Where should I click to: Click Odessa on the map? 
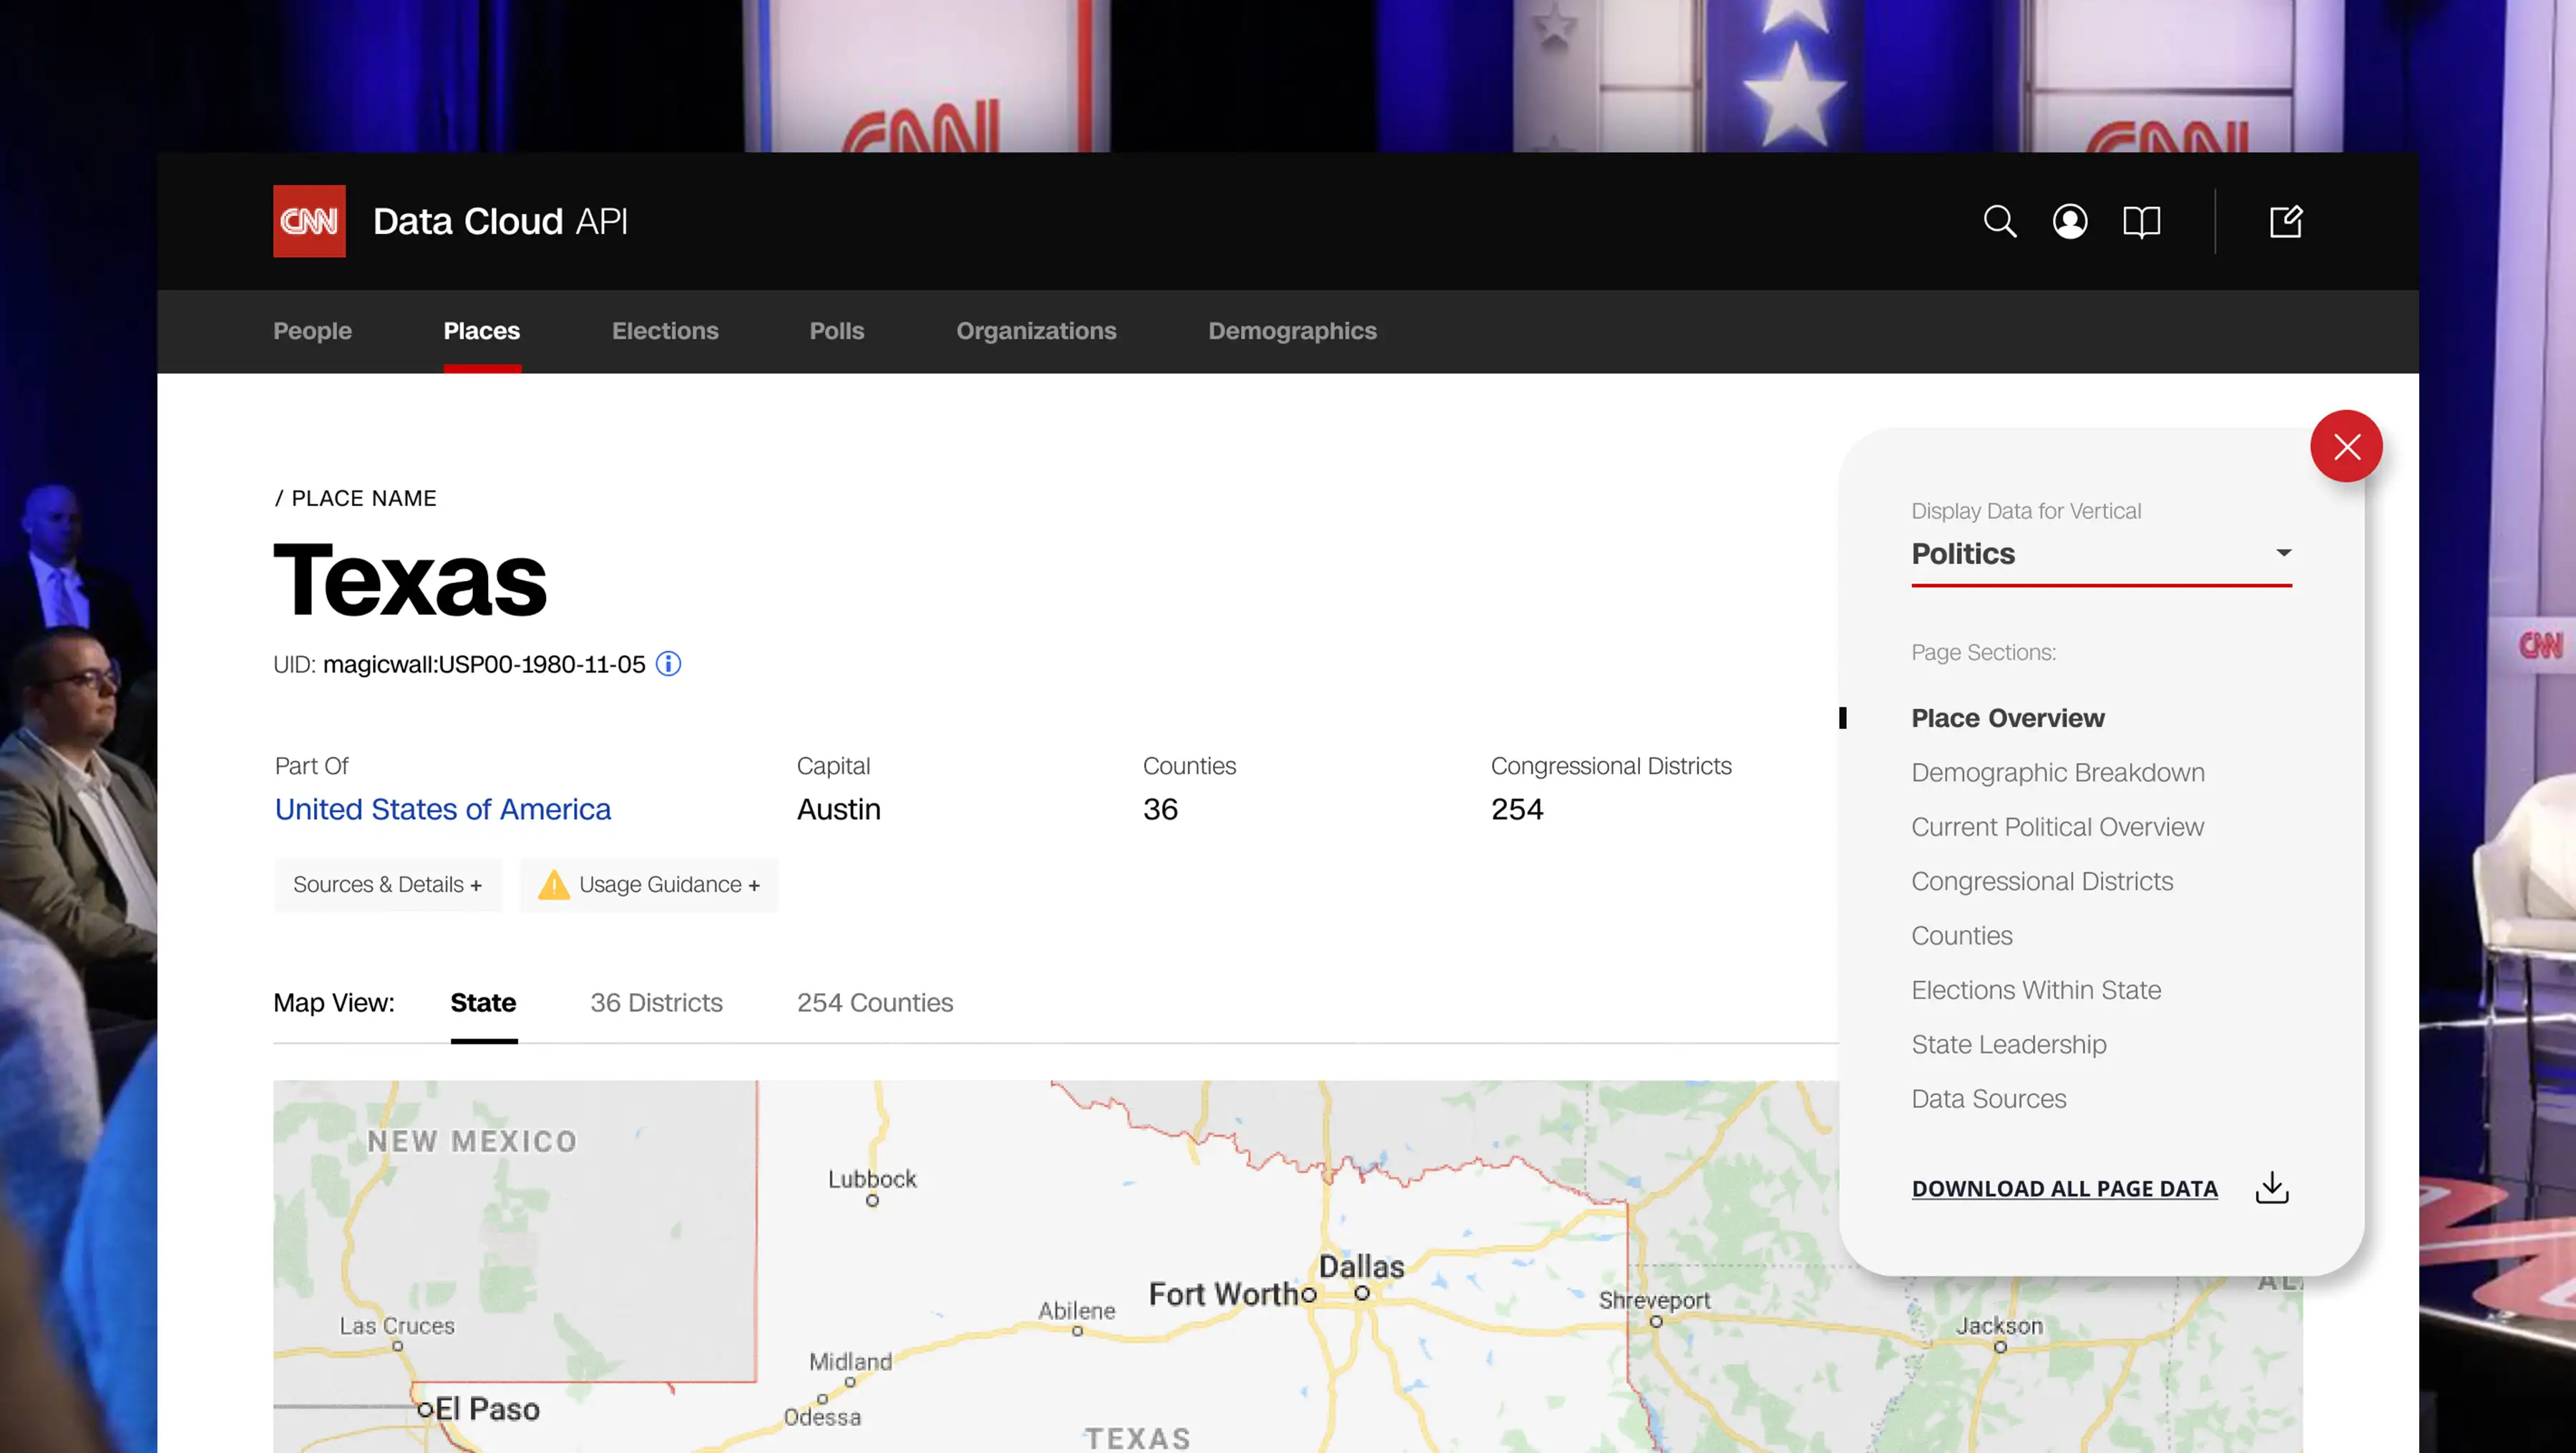coord(822,1417)
